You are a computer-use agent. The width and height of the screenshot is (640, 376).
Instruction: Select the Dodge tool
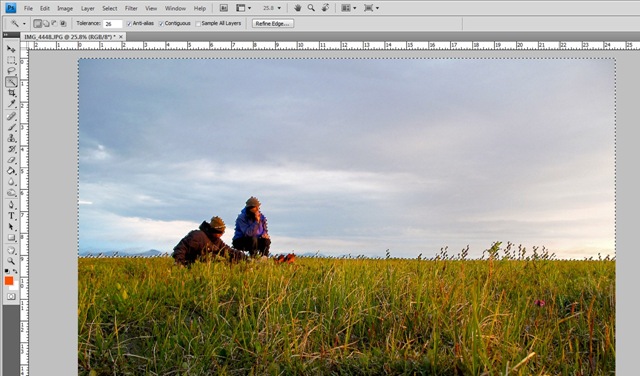[x=11, y=192]
